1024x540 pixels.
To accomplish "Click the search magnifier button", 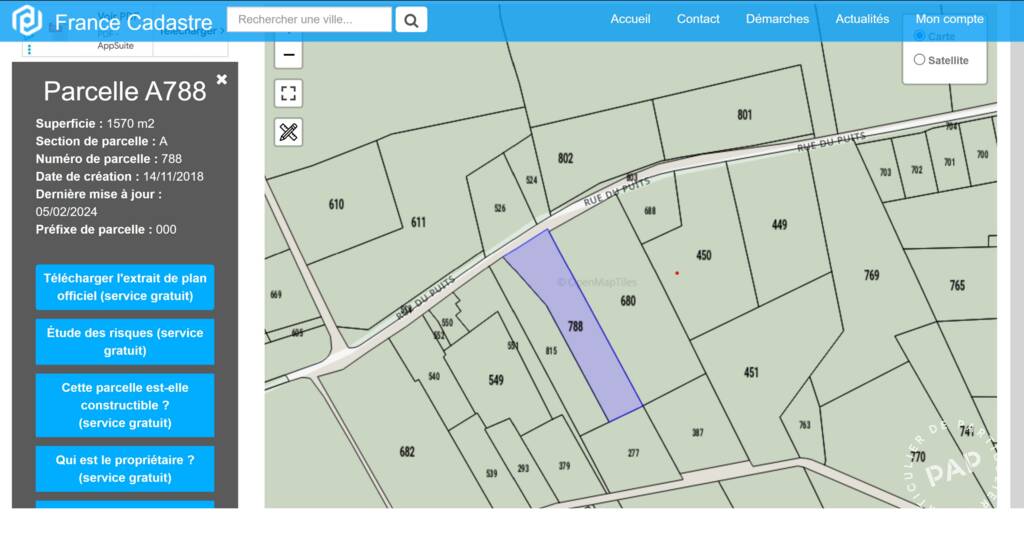I will (x=411, y=20).
